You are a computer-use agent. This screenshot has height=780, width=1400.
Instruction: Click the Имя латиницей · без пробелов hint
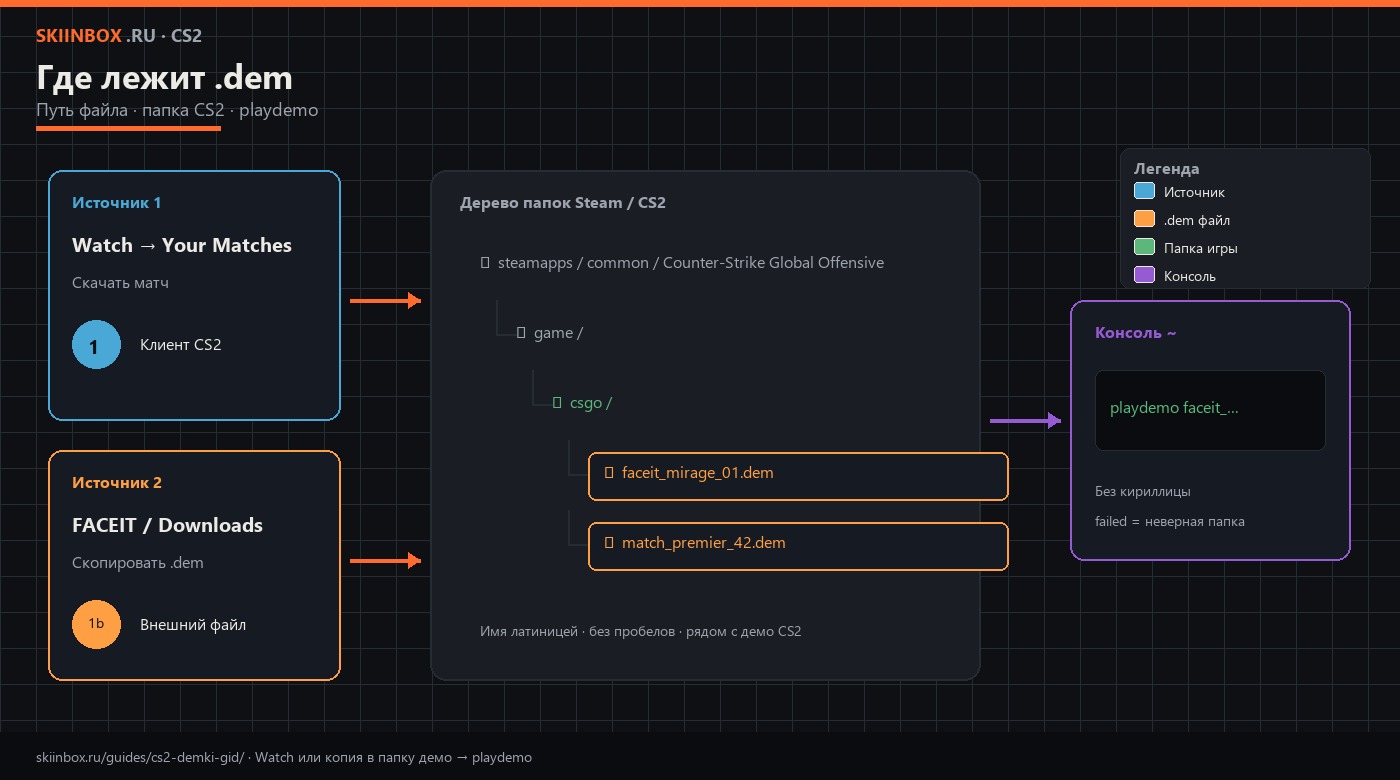tap(641, 632)
